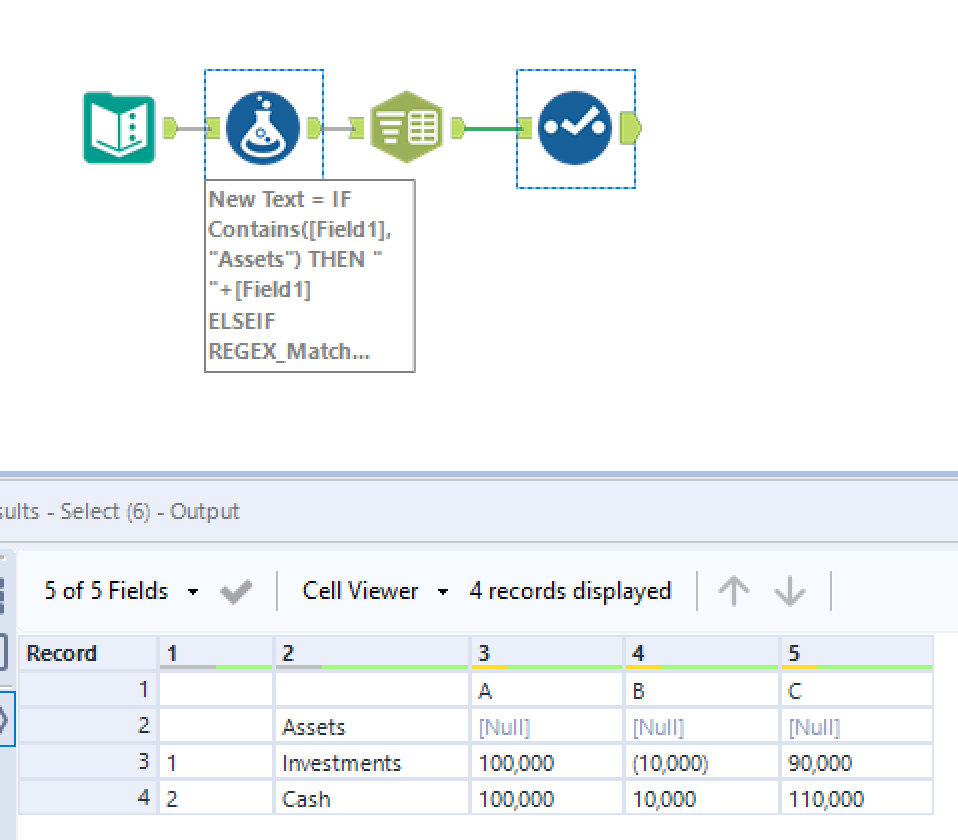Open the Cell Viewer dropdown

375,592
